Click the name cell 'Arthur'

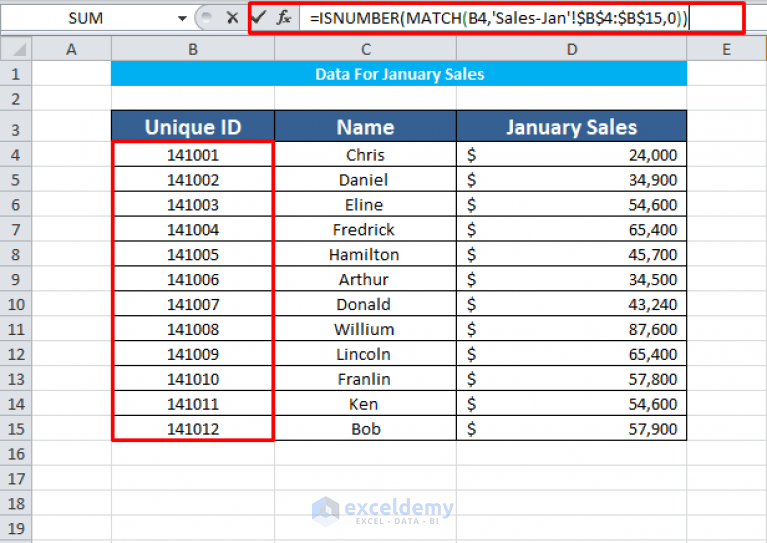(x=365, y=279)
